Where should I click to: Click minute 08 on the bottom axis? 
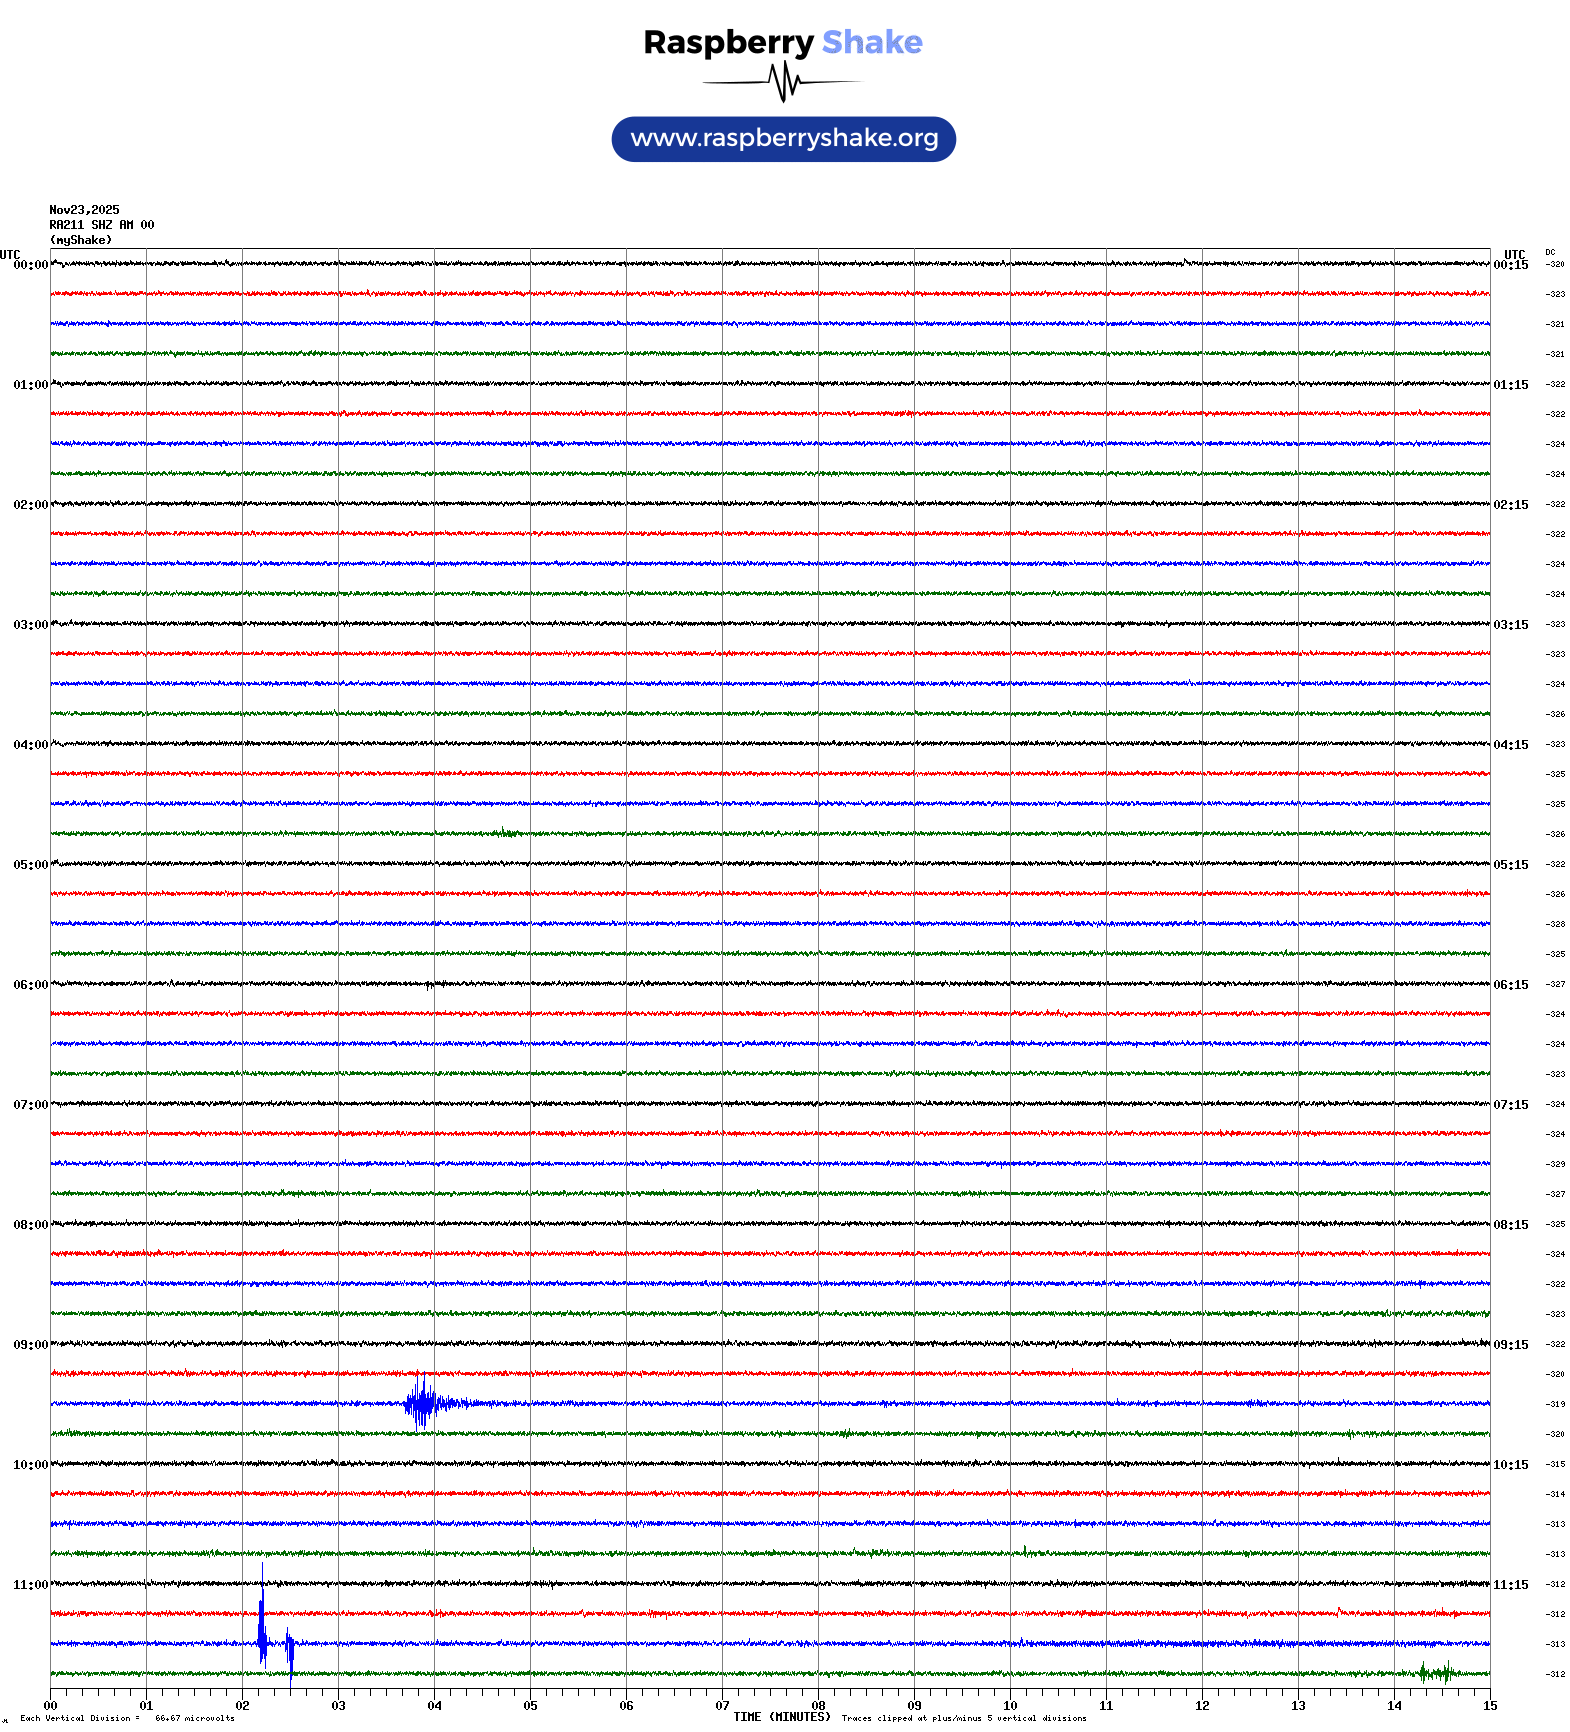point(818,1706)
